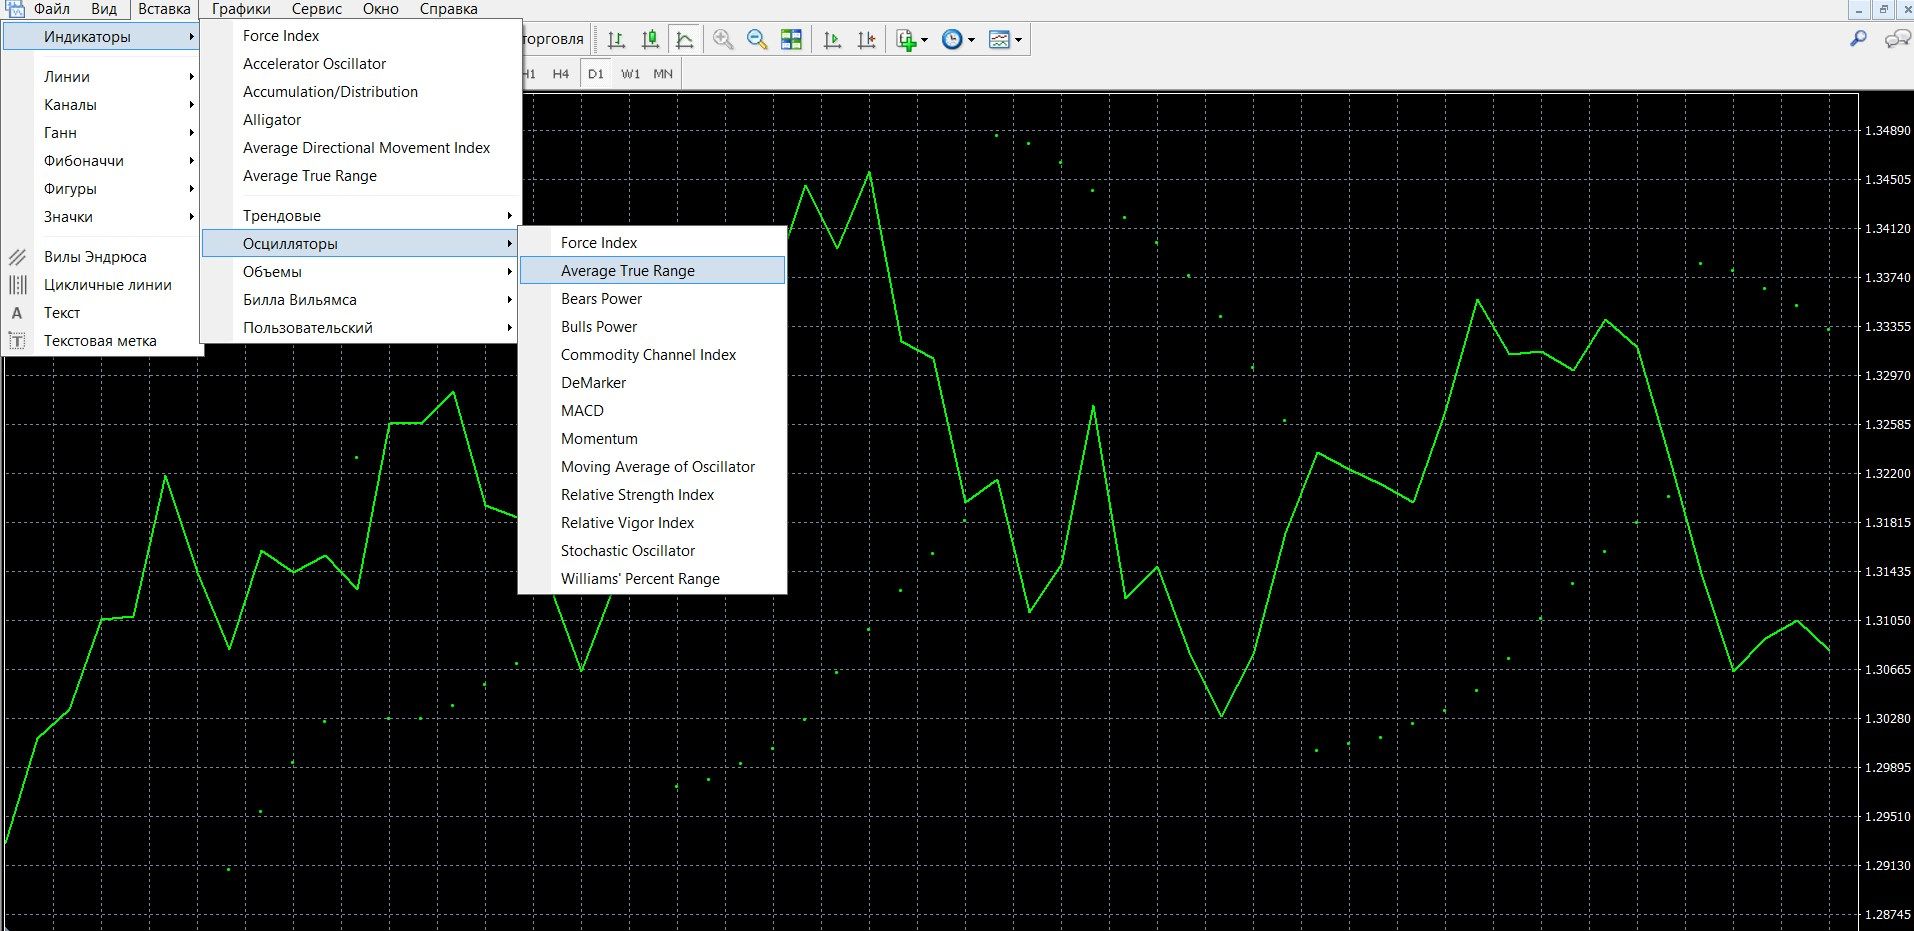
Task: Enable chart auto scroll icon
Action: click(832, 40)
